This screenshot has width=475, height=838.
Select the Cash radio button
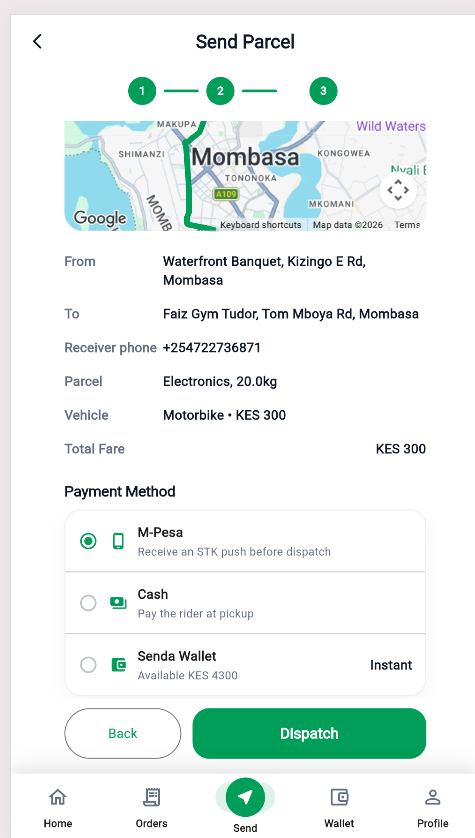88,603
